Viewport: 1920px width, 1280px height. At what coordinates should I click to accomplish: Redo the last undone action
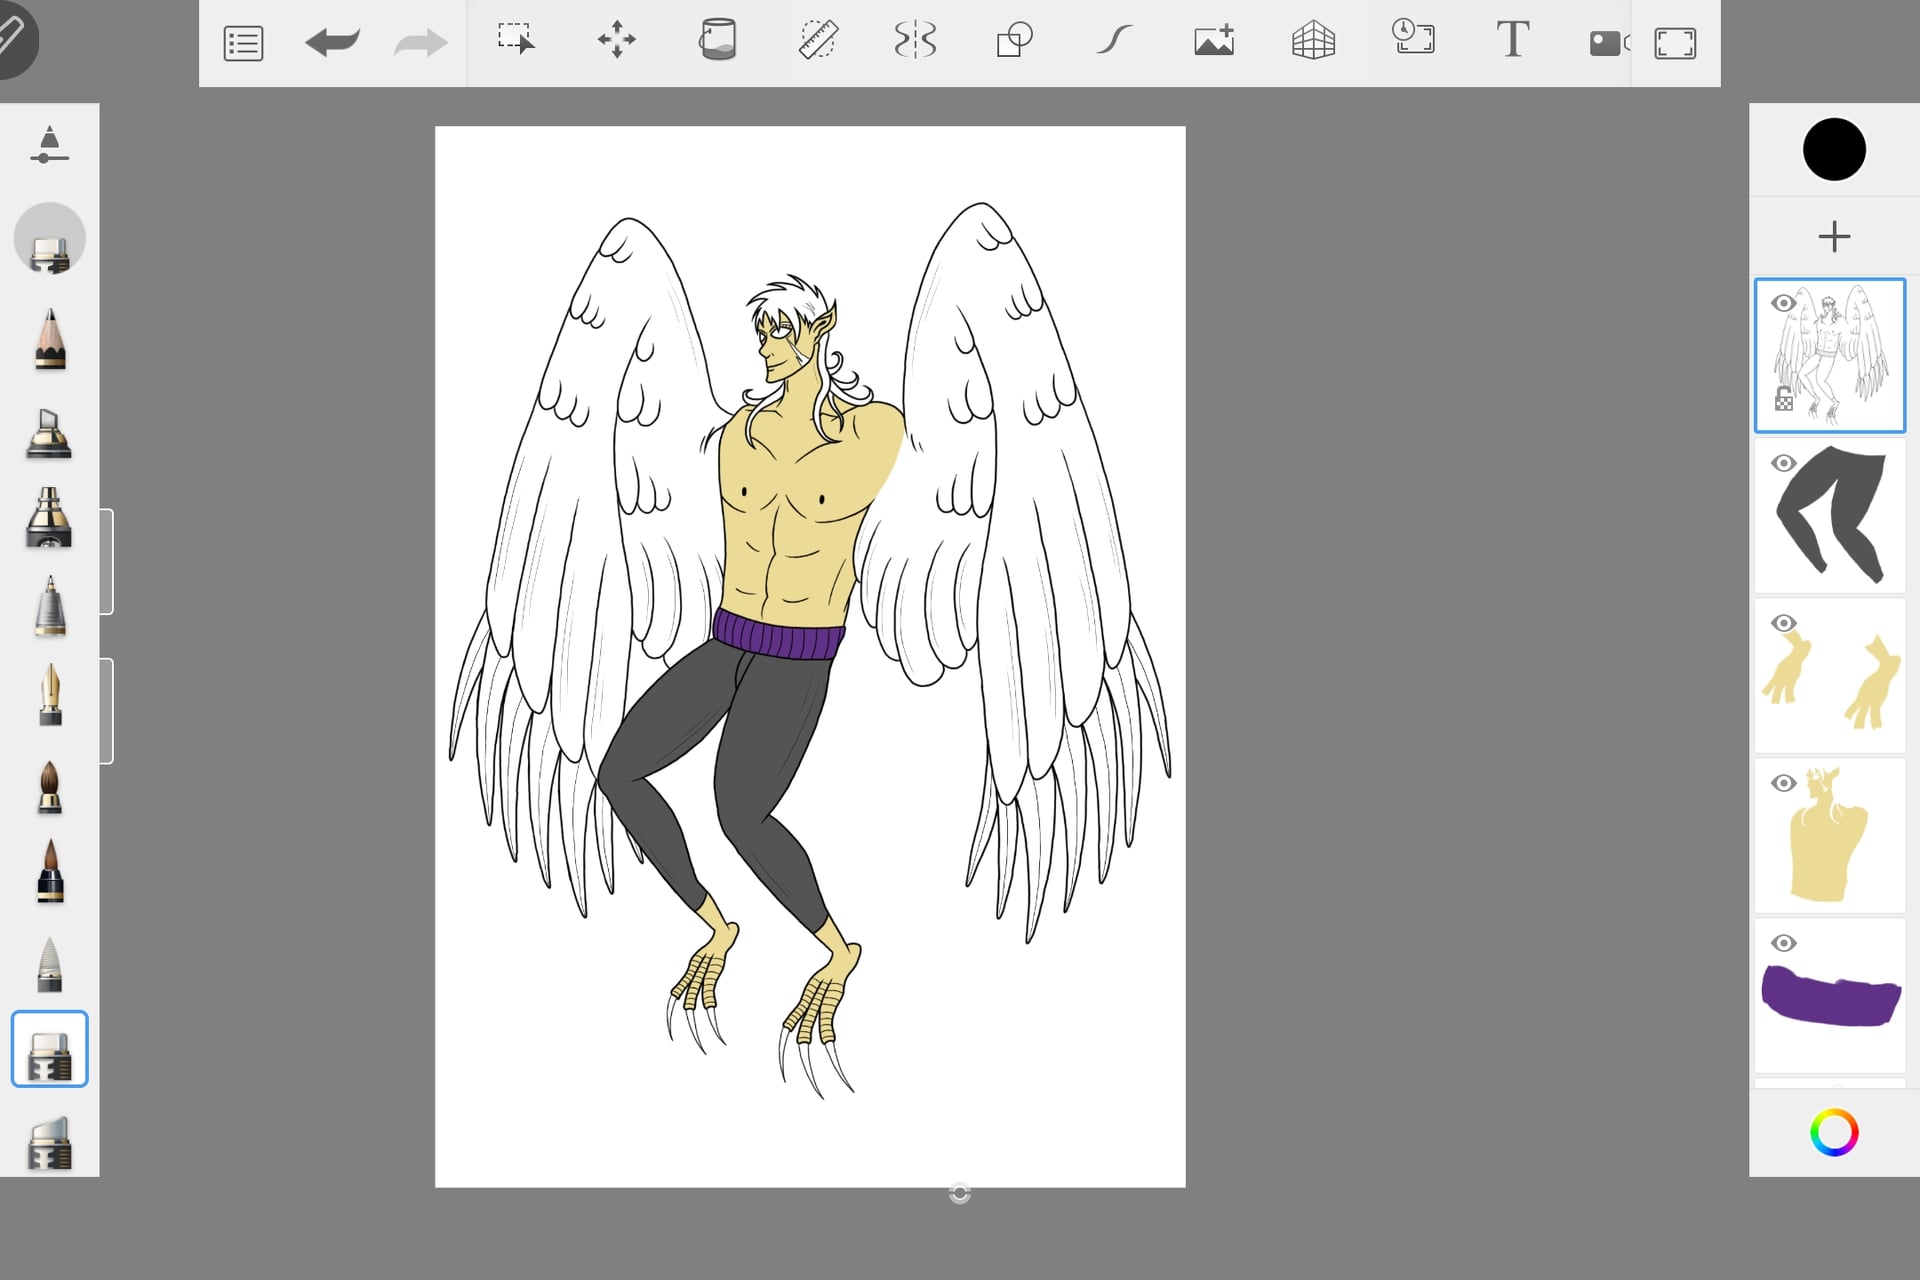coord(420,43)
